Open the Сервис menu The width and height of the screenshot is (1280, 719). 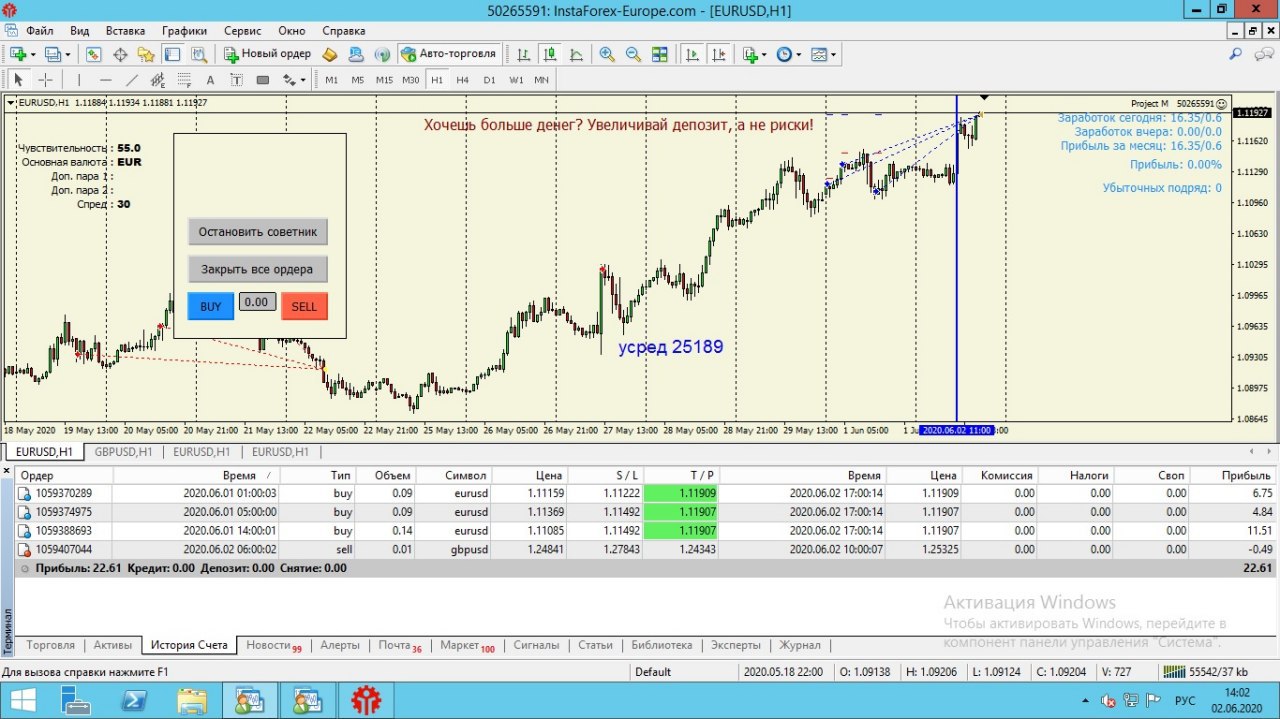[243, 31]
